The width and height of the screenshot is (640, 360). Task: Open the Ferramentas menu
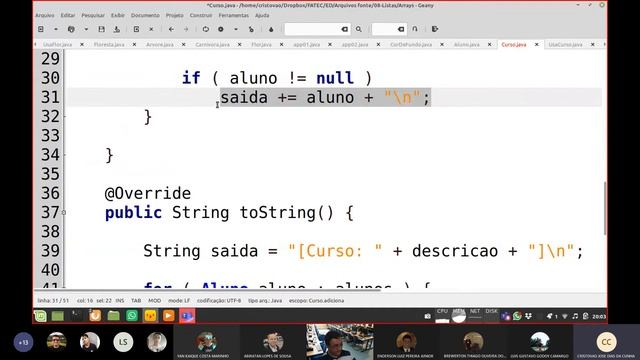[233, 16]
